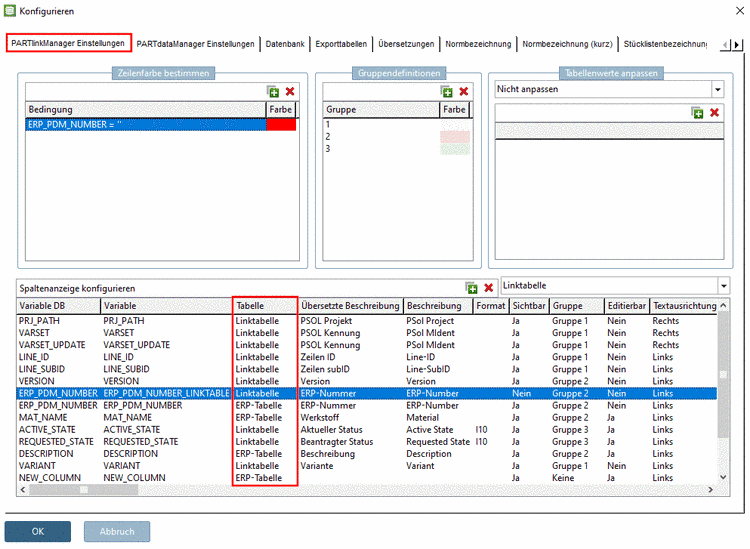Click the Variable DB column header

click(58, 306)
